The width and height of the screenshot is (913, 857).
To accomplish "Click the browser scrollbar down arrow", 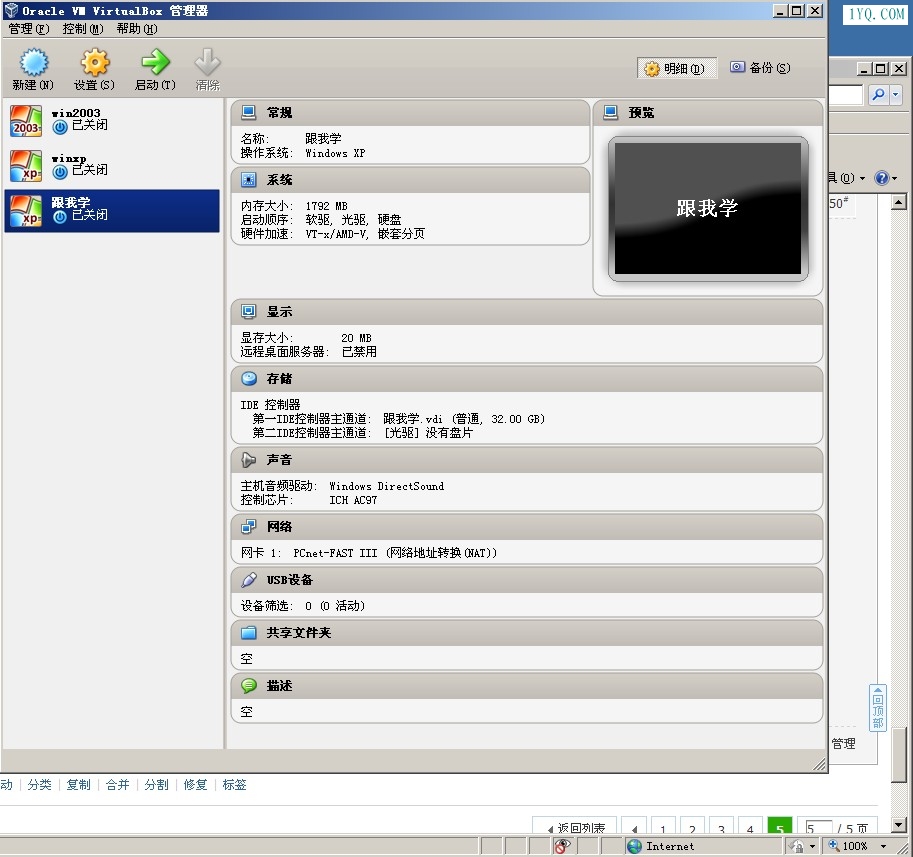I will click(898, 825).
